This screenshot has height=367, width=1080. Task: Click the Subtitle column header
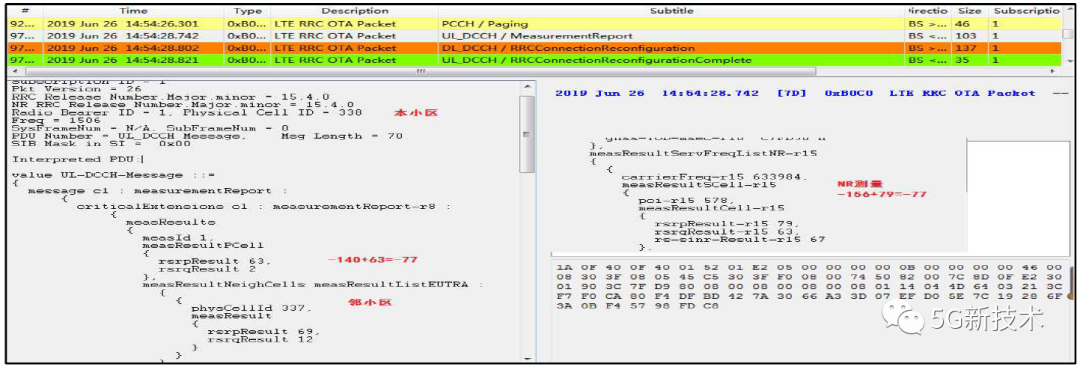point(672,11)
